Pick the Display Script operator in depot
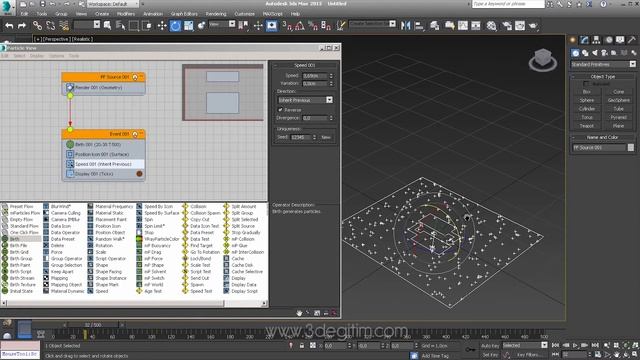The width and height of the screenshot is (640, 360). (x=244, y=291)
